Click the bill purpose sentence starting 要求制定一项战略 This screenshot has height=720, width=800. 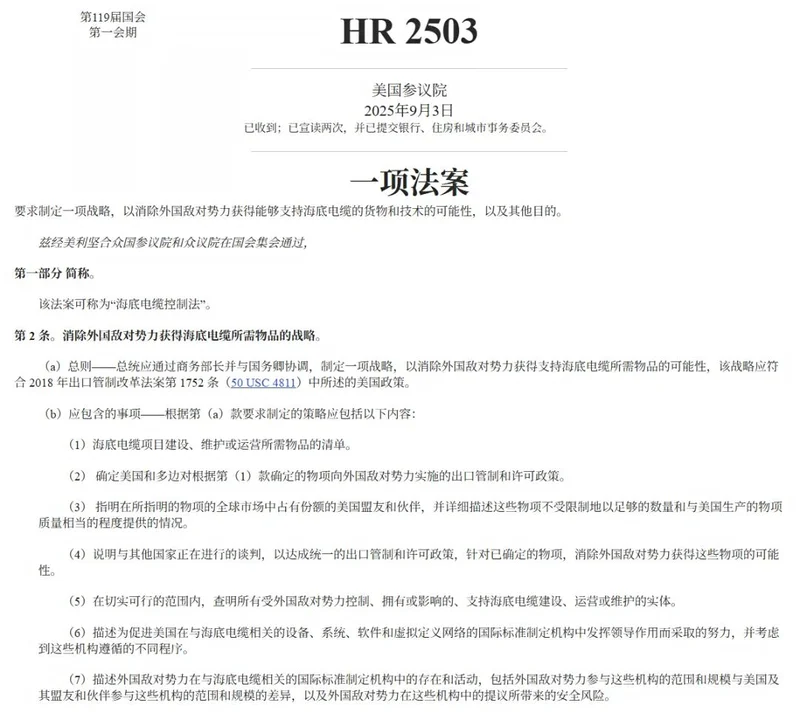pyautogui.click(x=289, y=211)
